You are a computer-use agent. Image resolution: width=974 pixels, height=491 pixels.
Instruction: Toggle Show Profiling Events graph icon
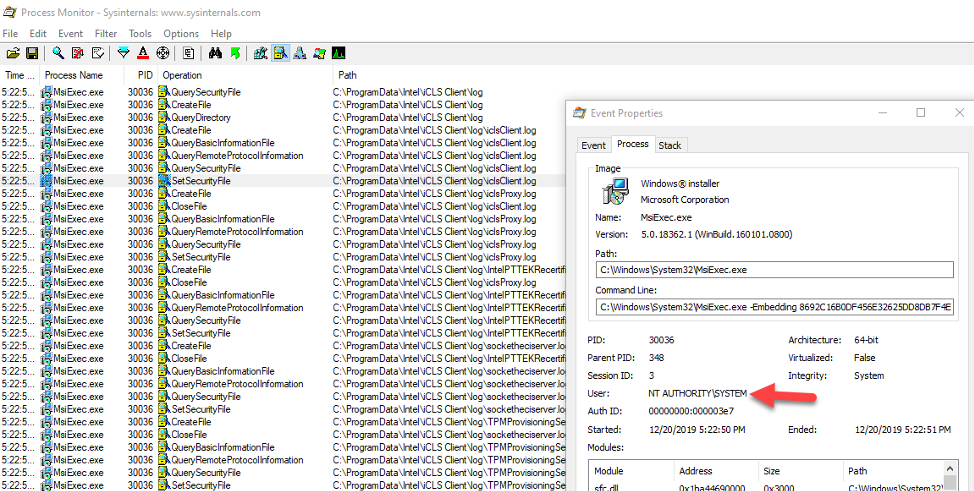339,53
